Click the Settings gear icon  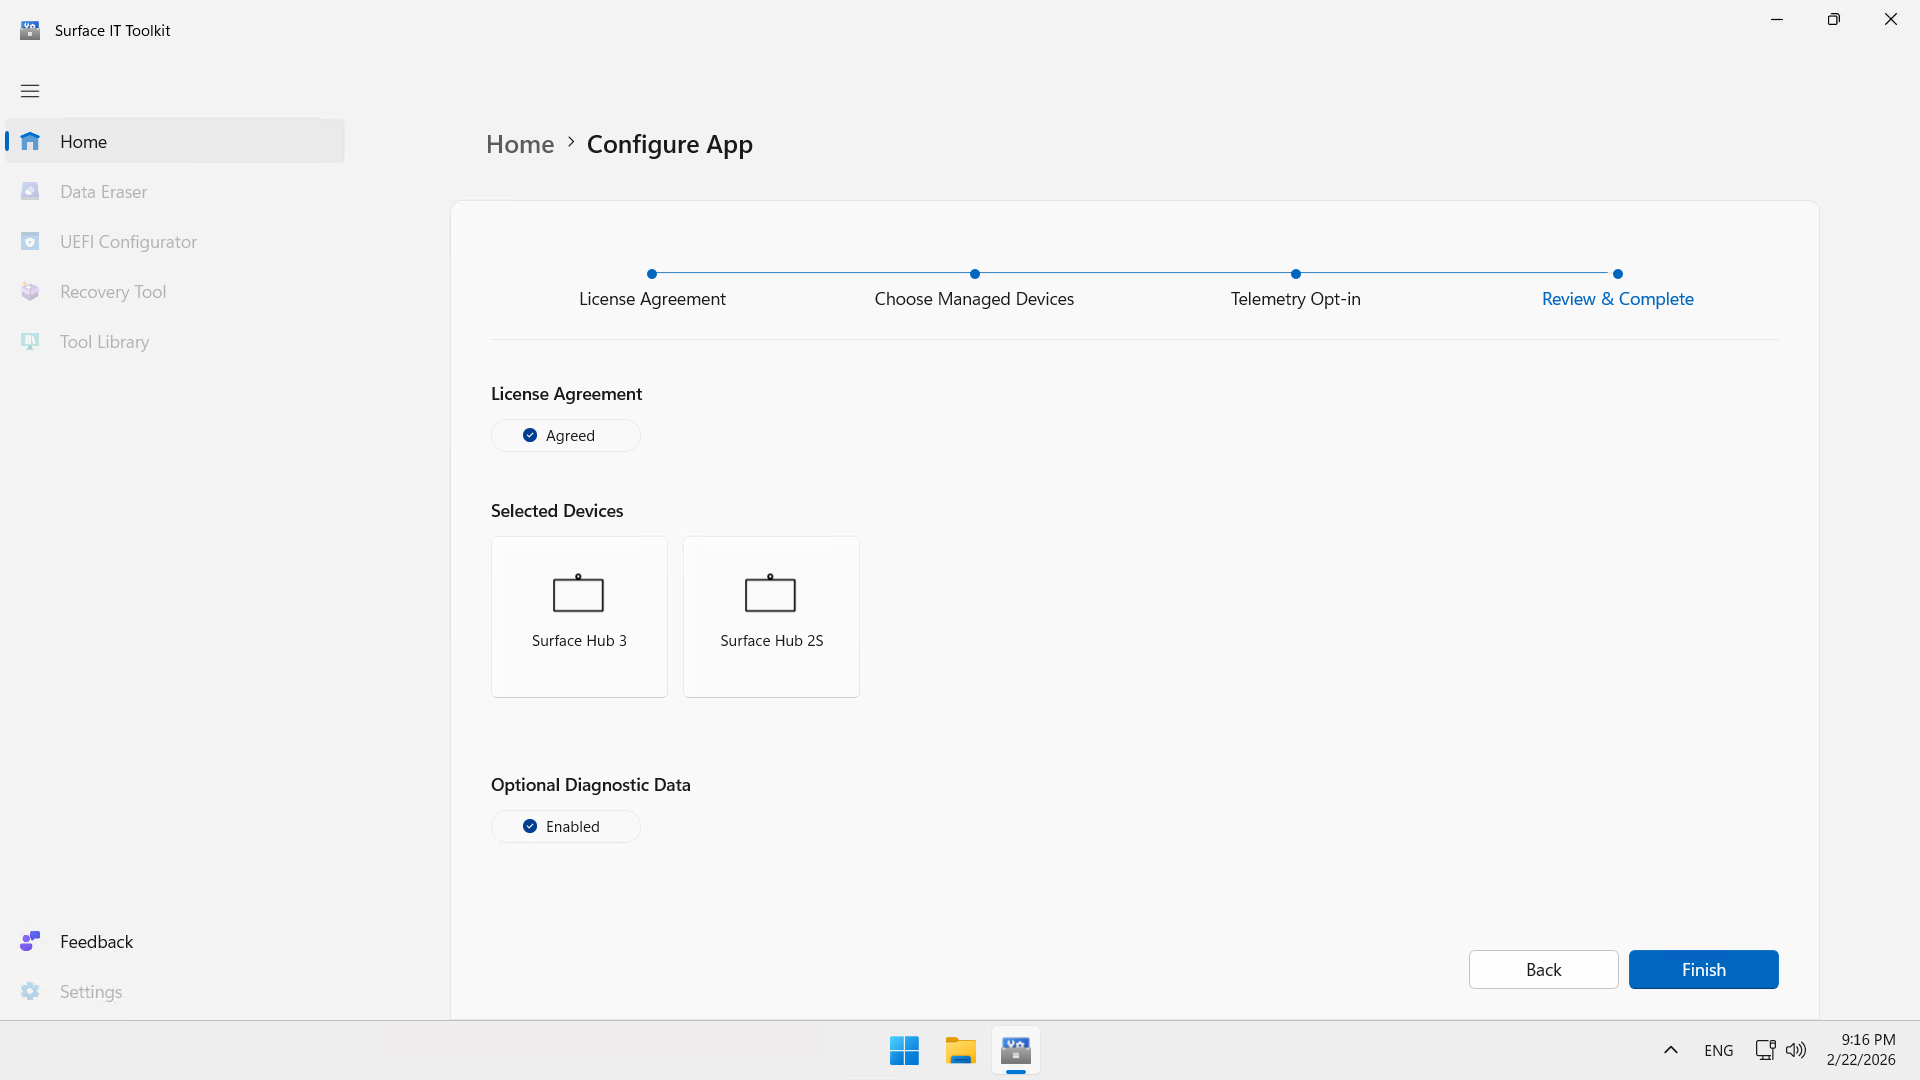[x=30, y=991]
